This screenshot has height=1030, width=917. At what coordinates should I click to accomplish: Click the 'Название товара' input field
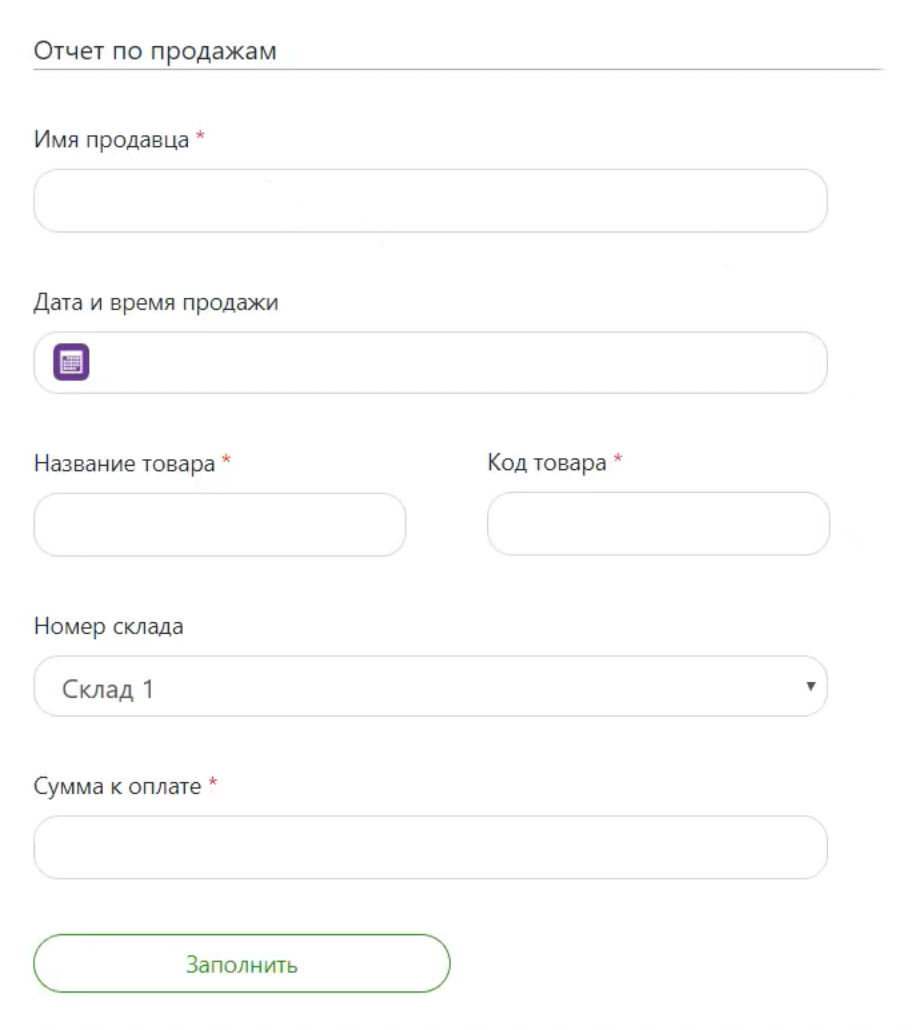point(220,524)
